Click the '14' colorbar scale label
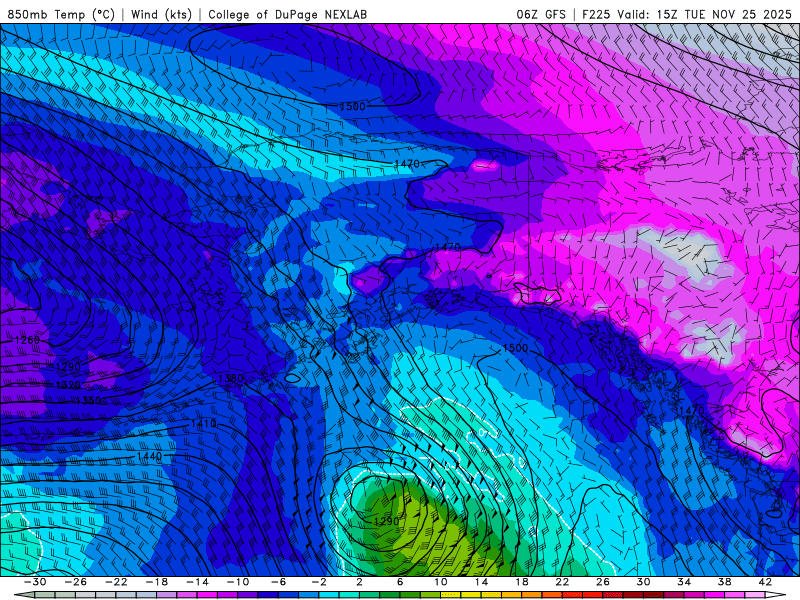 pyautogui.click(x=481, y=582)
